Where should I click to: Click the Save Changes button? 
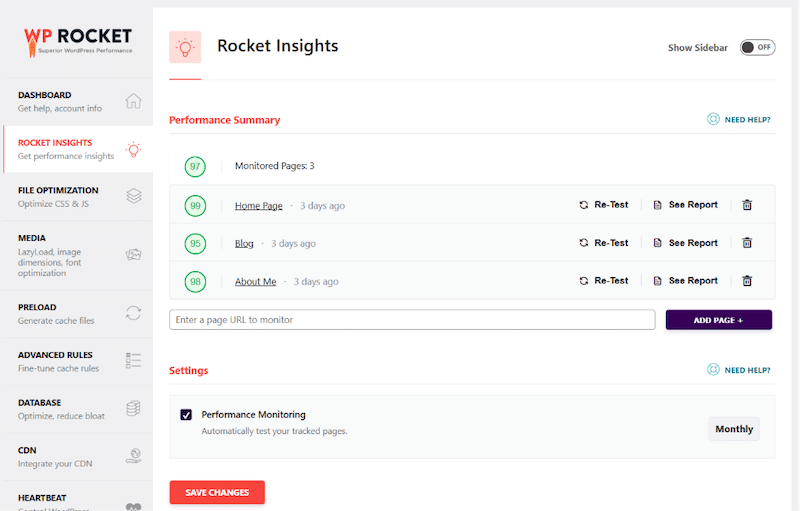click(x=217, y=492)
